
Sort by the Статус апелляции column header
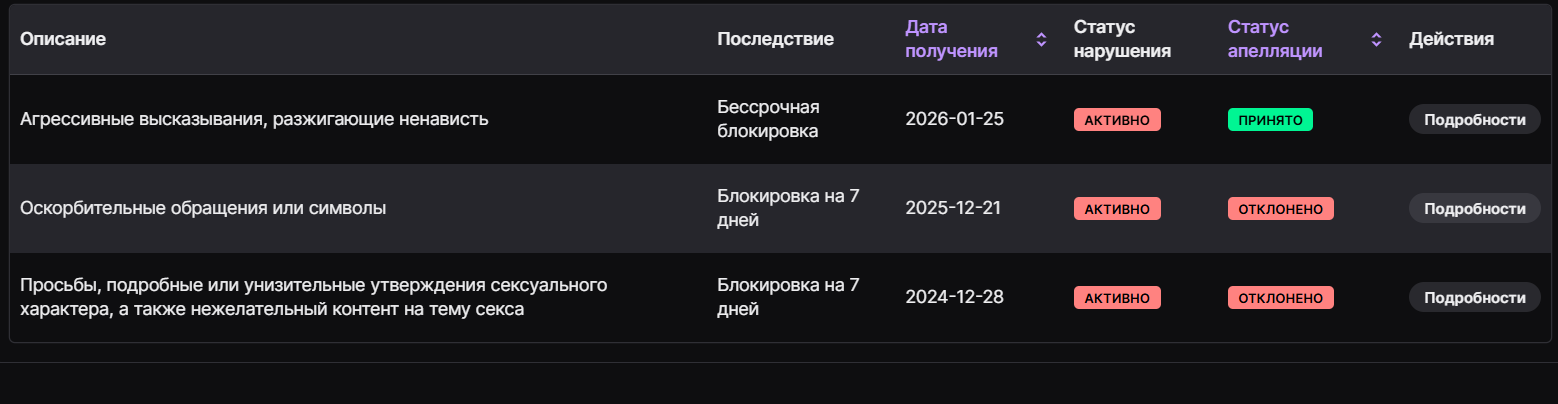(1275, 39)
